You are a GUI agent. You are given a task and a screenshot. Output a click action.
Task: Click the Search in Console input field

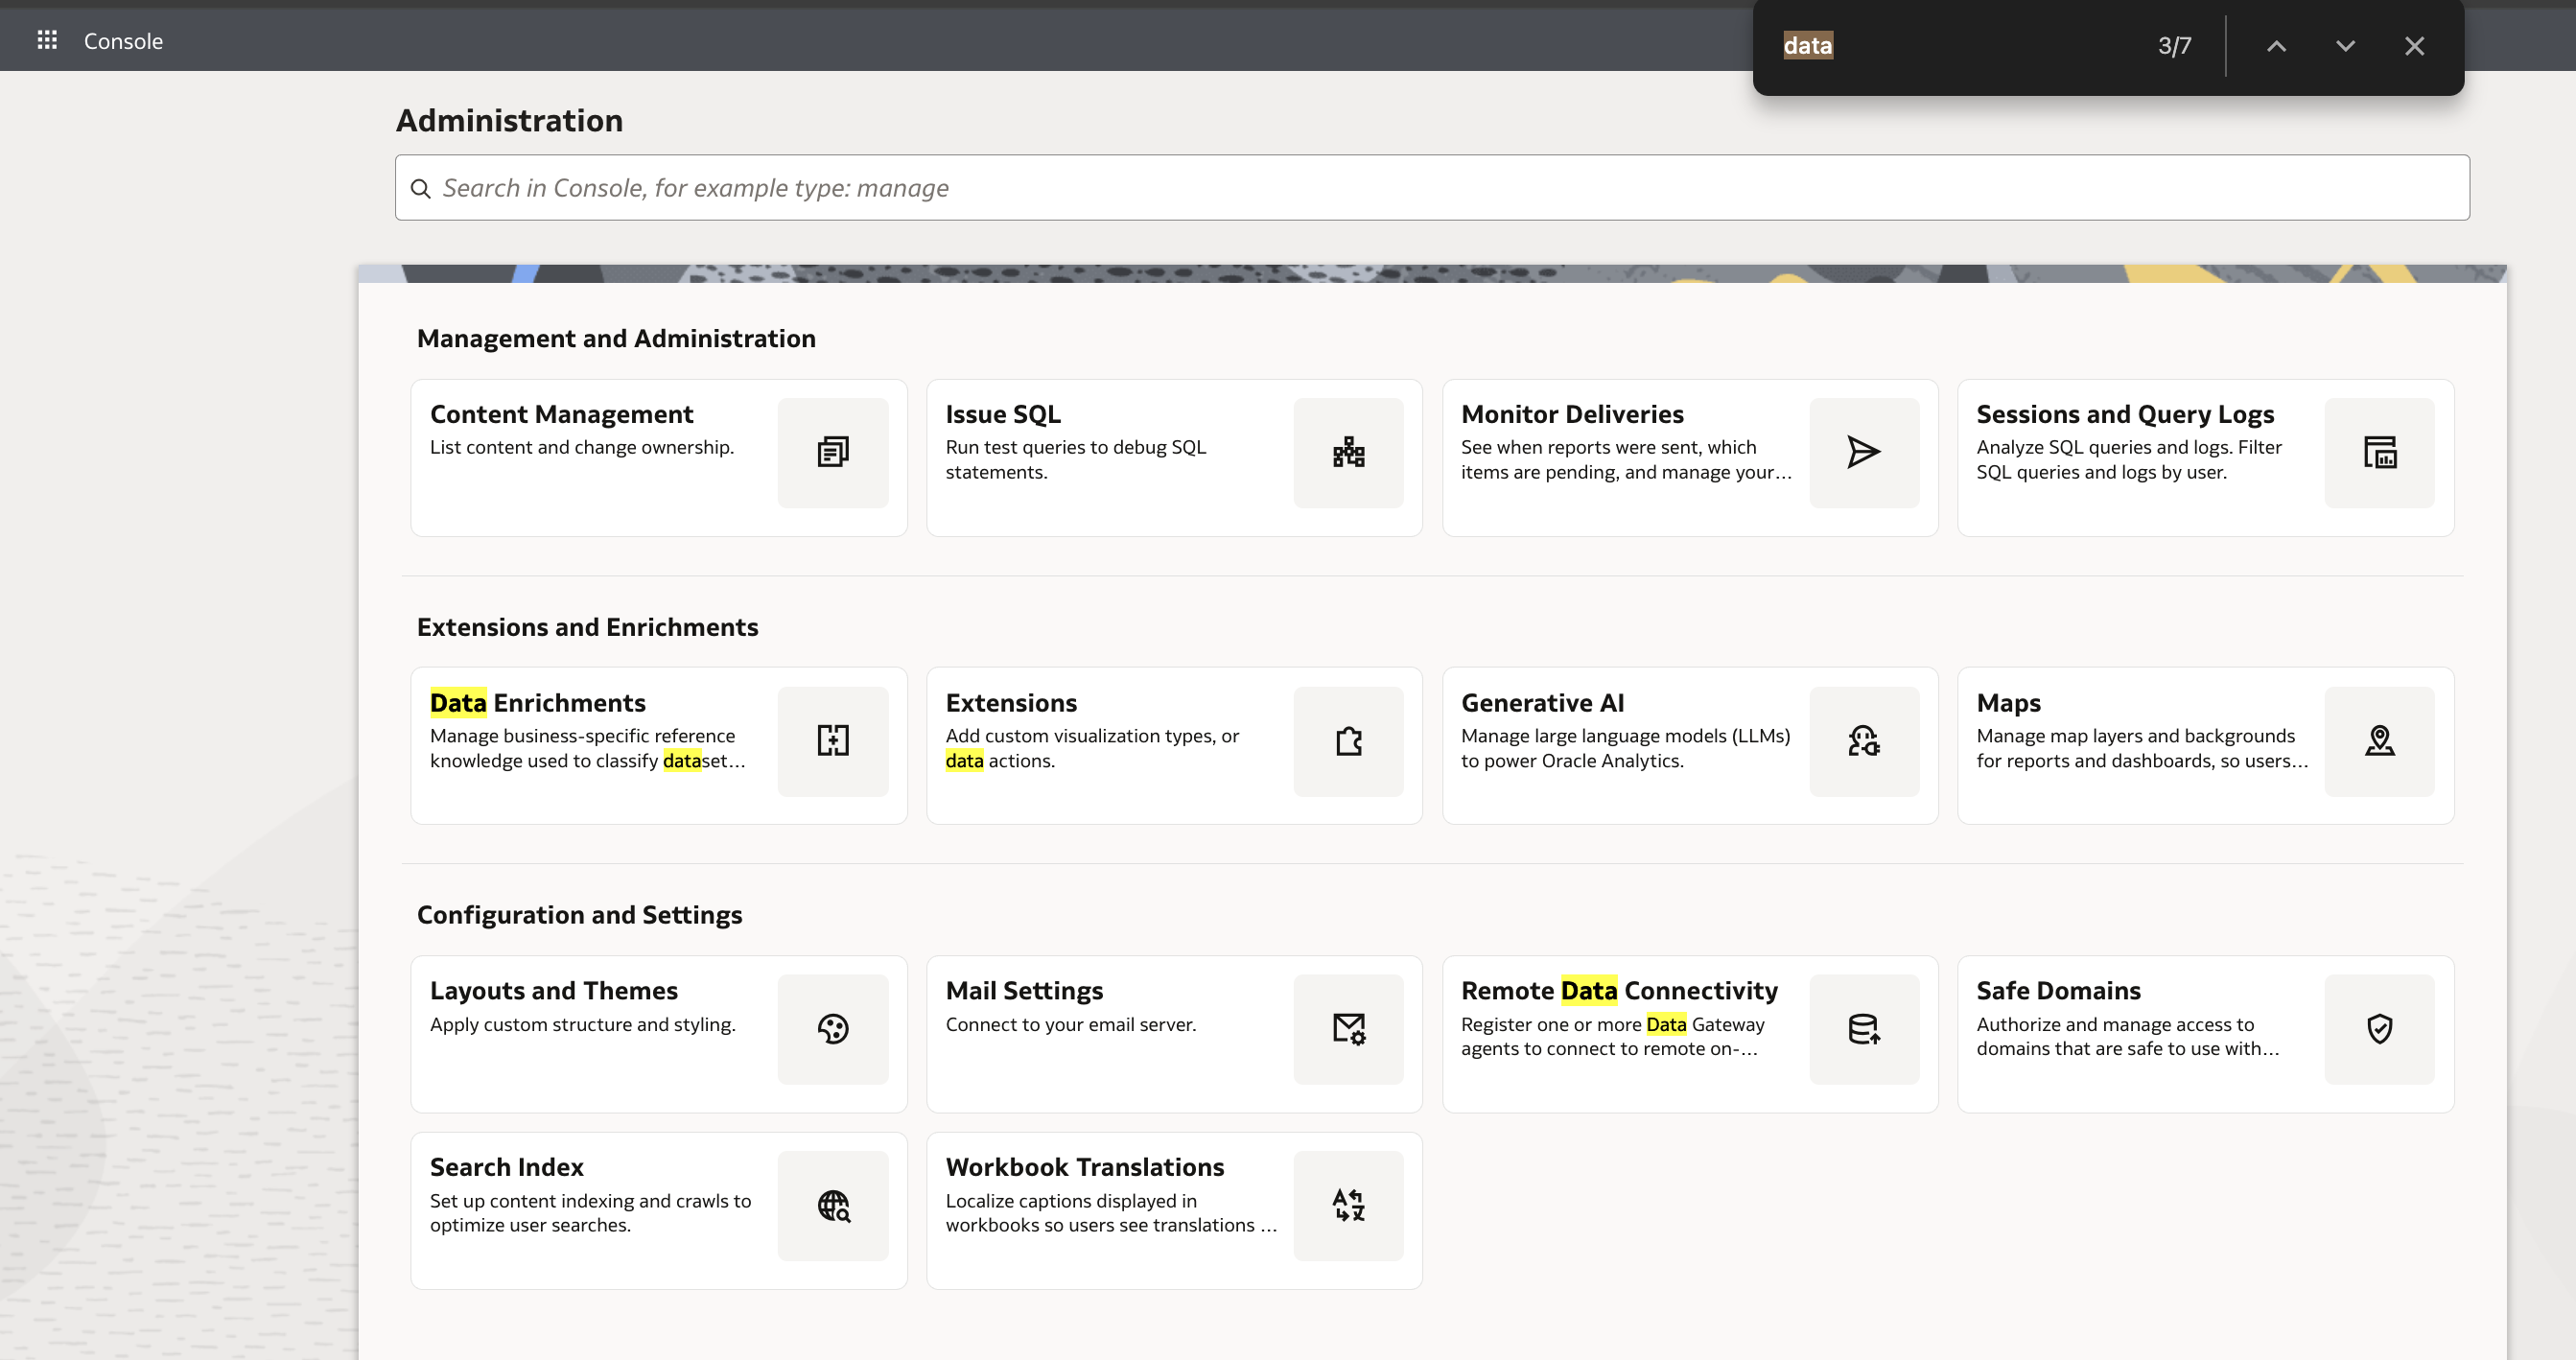[1430, 188]
